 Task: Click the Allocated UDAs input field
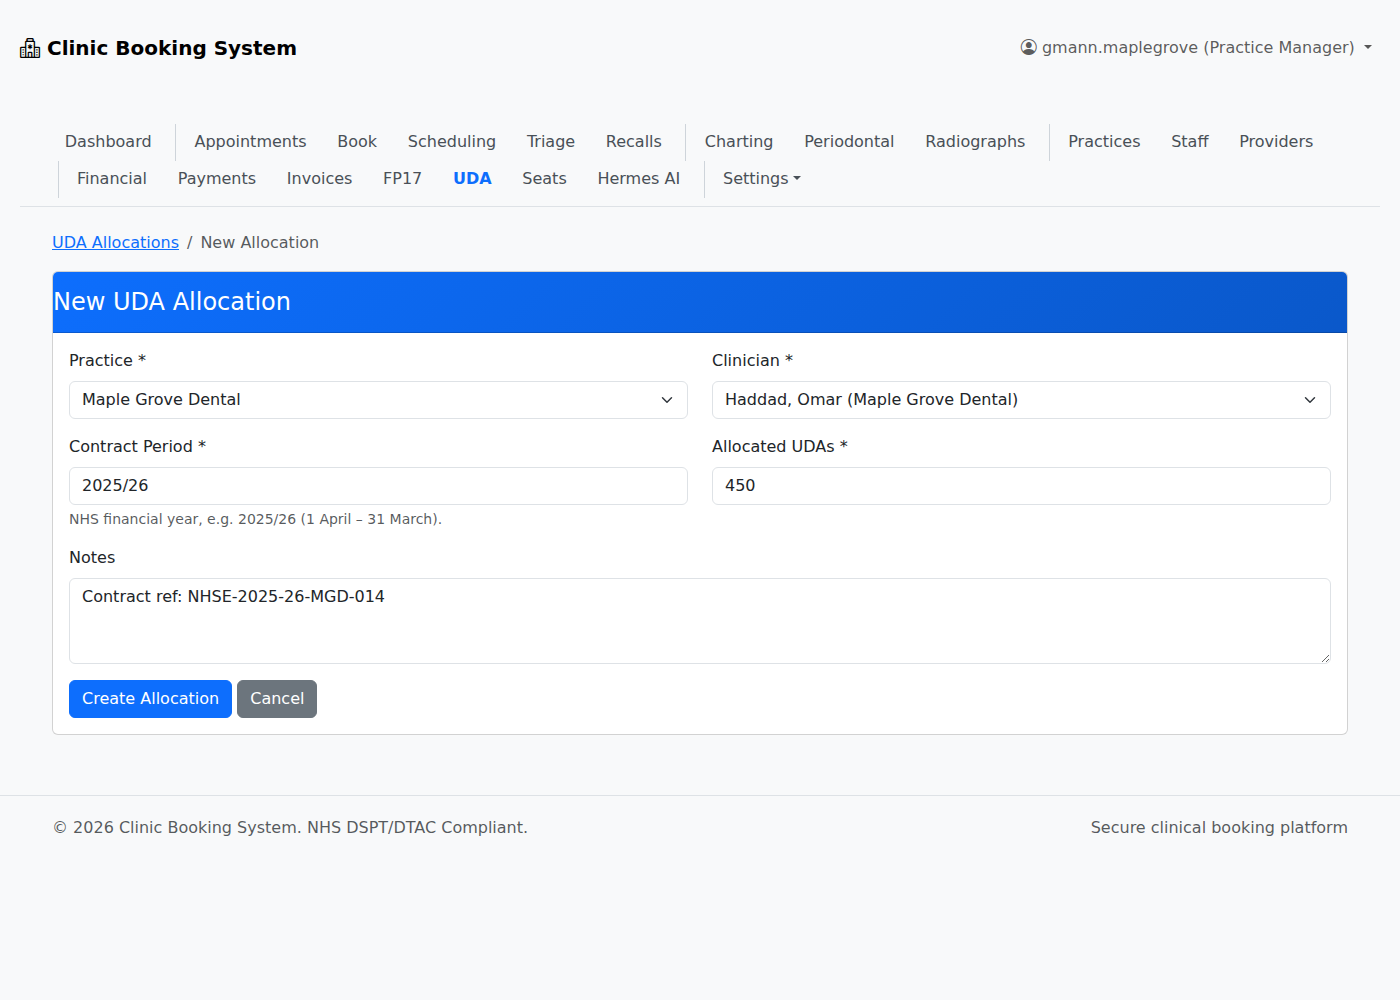(1021, 486)
